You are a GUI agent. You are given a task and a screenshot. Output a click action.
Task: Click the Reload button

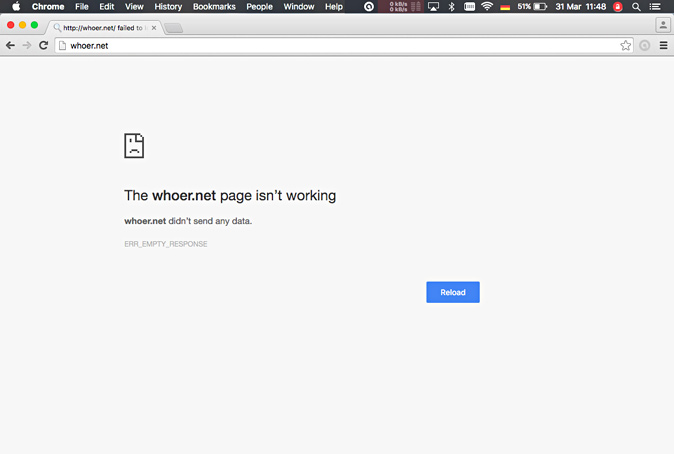453,292
